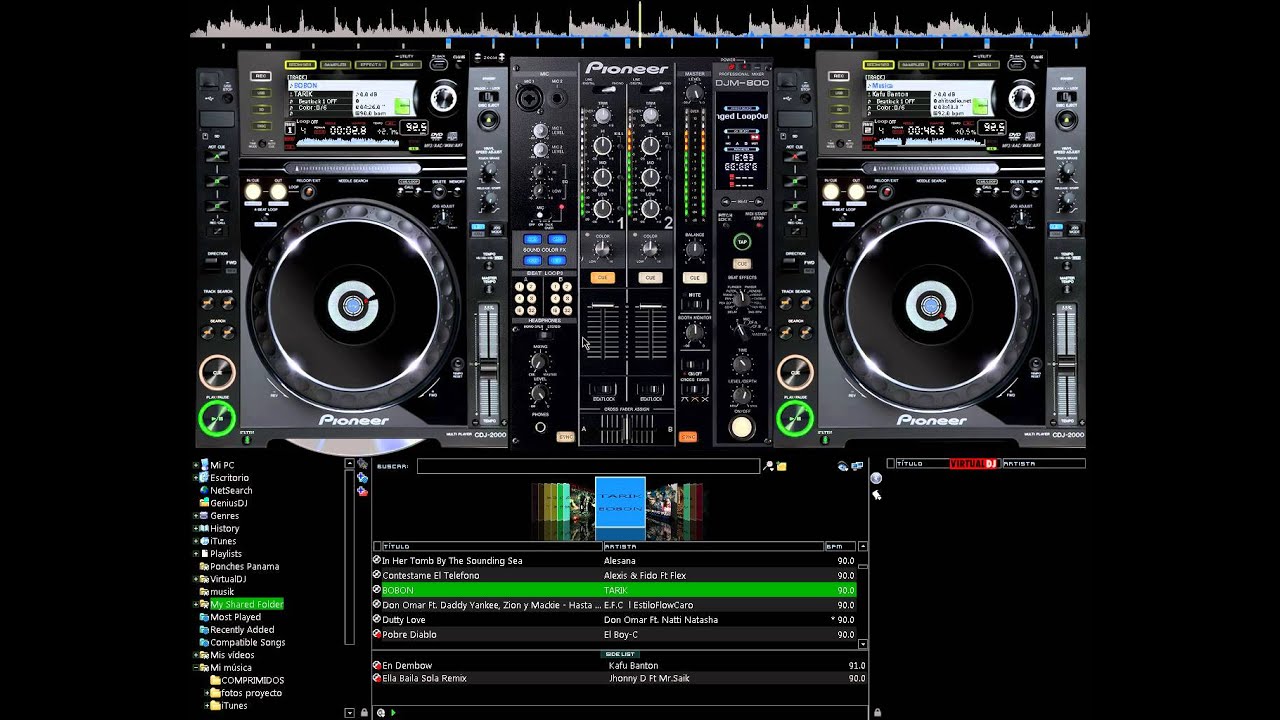
Task: Select the track 'Pobre Diablo'
Action: pyautogui.click(x=614, y=635)
